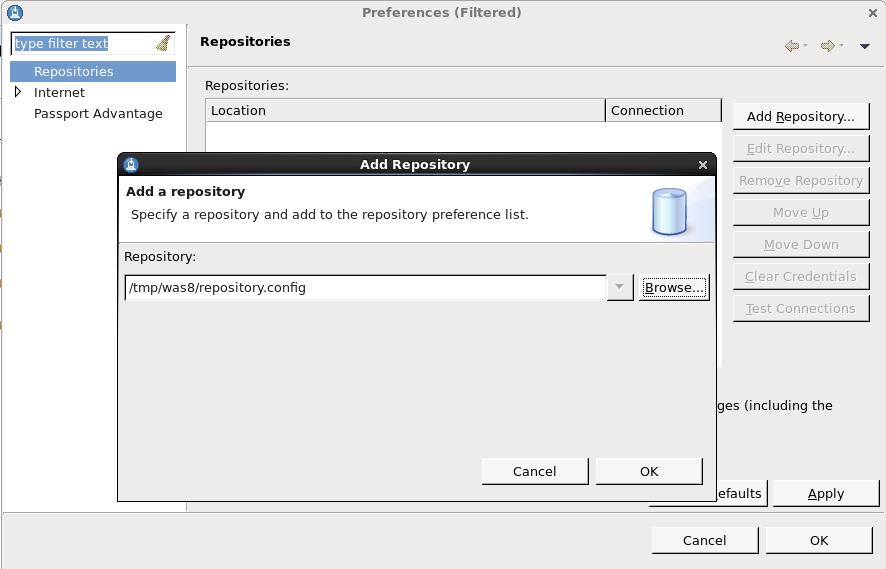Open the preferences view menu triangle
The width and height of the screenshot is (886, 569).
click(865, 46)
